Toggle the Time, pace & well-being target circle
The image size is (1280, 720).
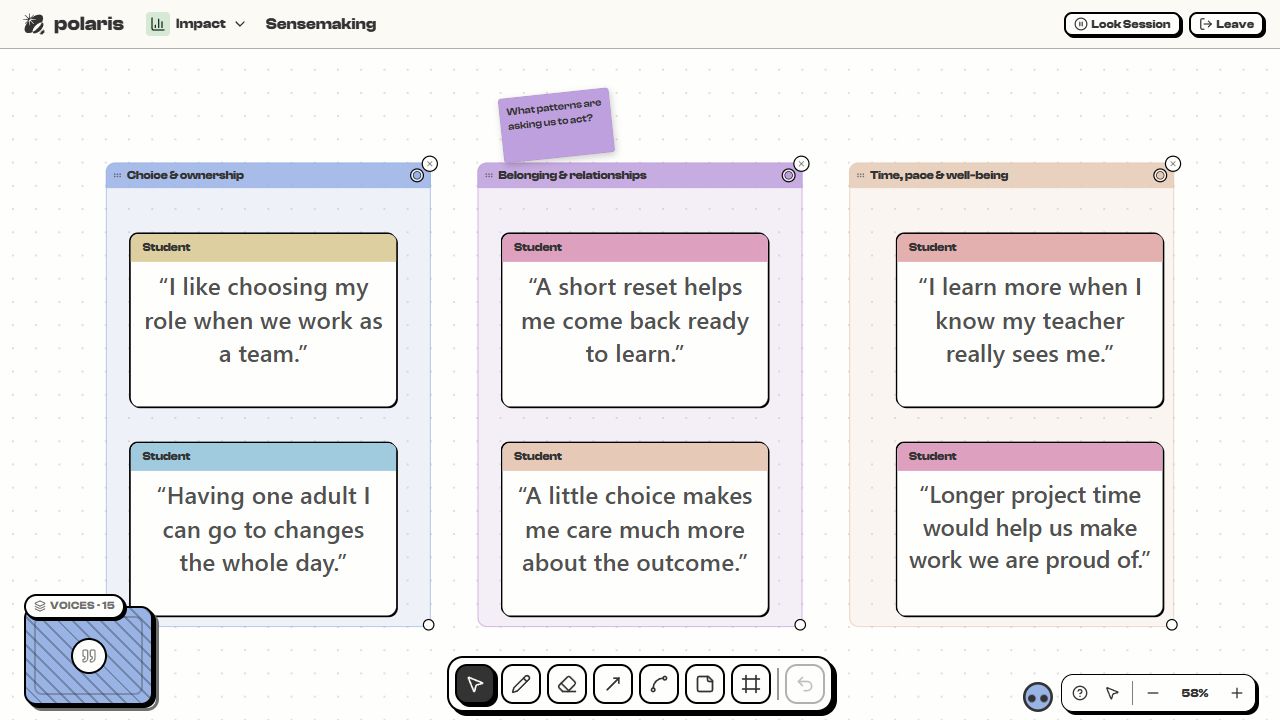pyautogui.click(x=1160, y=175)
